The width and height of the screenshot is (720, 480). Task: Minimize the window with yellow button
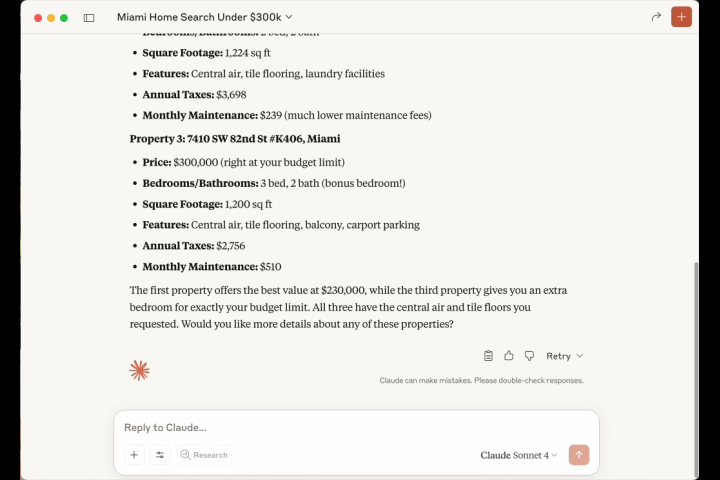pyautogui.click(x=51, y=18)
